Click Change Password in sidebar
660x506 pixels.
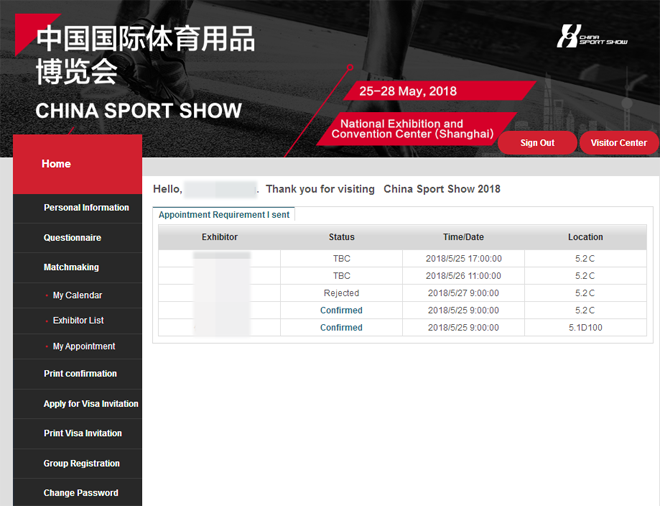point(81,493)
